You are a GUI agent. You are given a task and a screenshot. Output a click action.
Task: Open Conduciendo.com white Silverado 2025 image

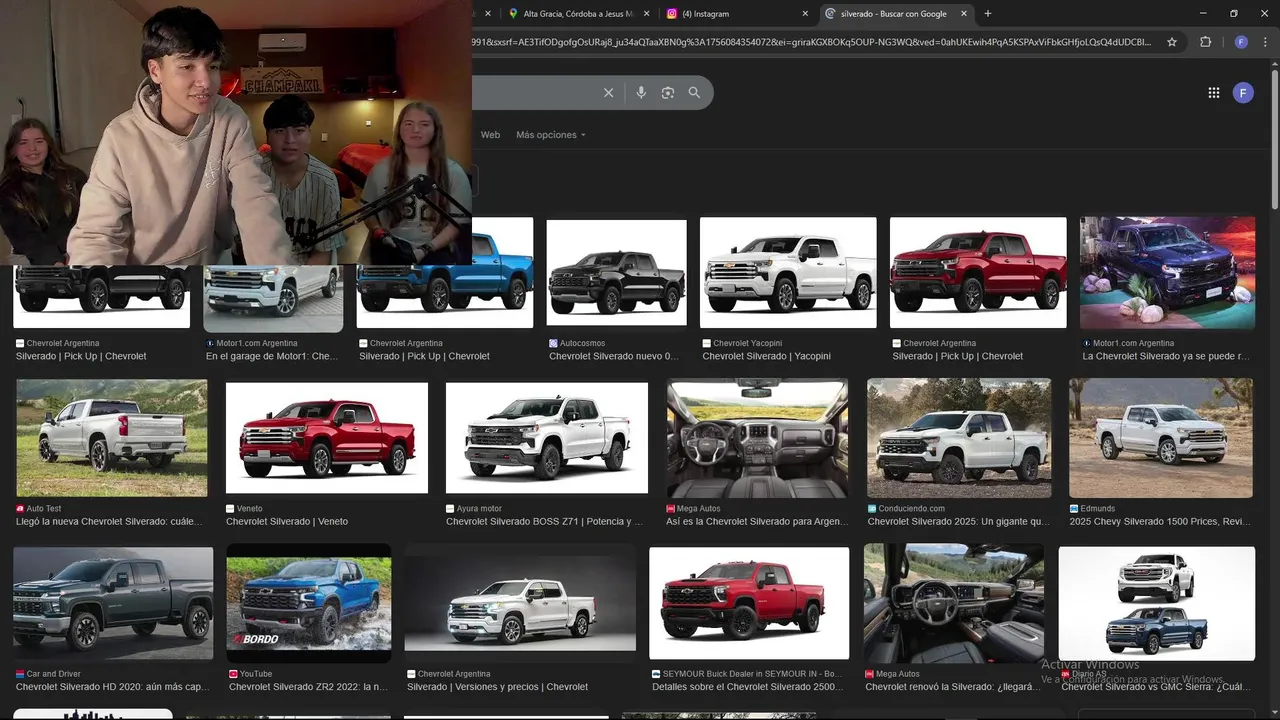(x=959, y=438)
